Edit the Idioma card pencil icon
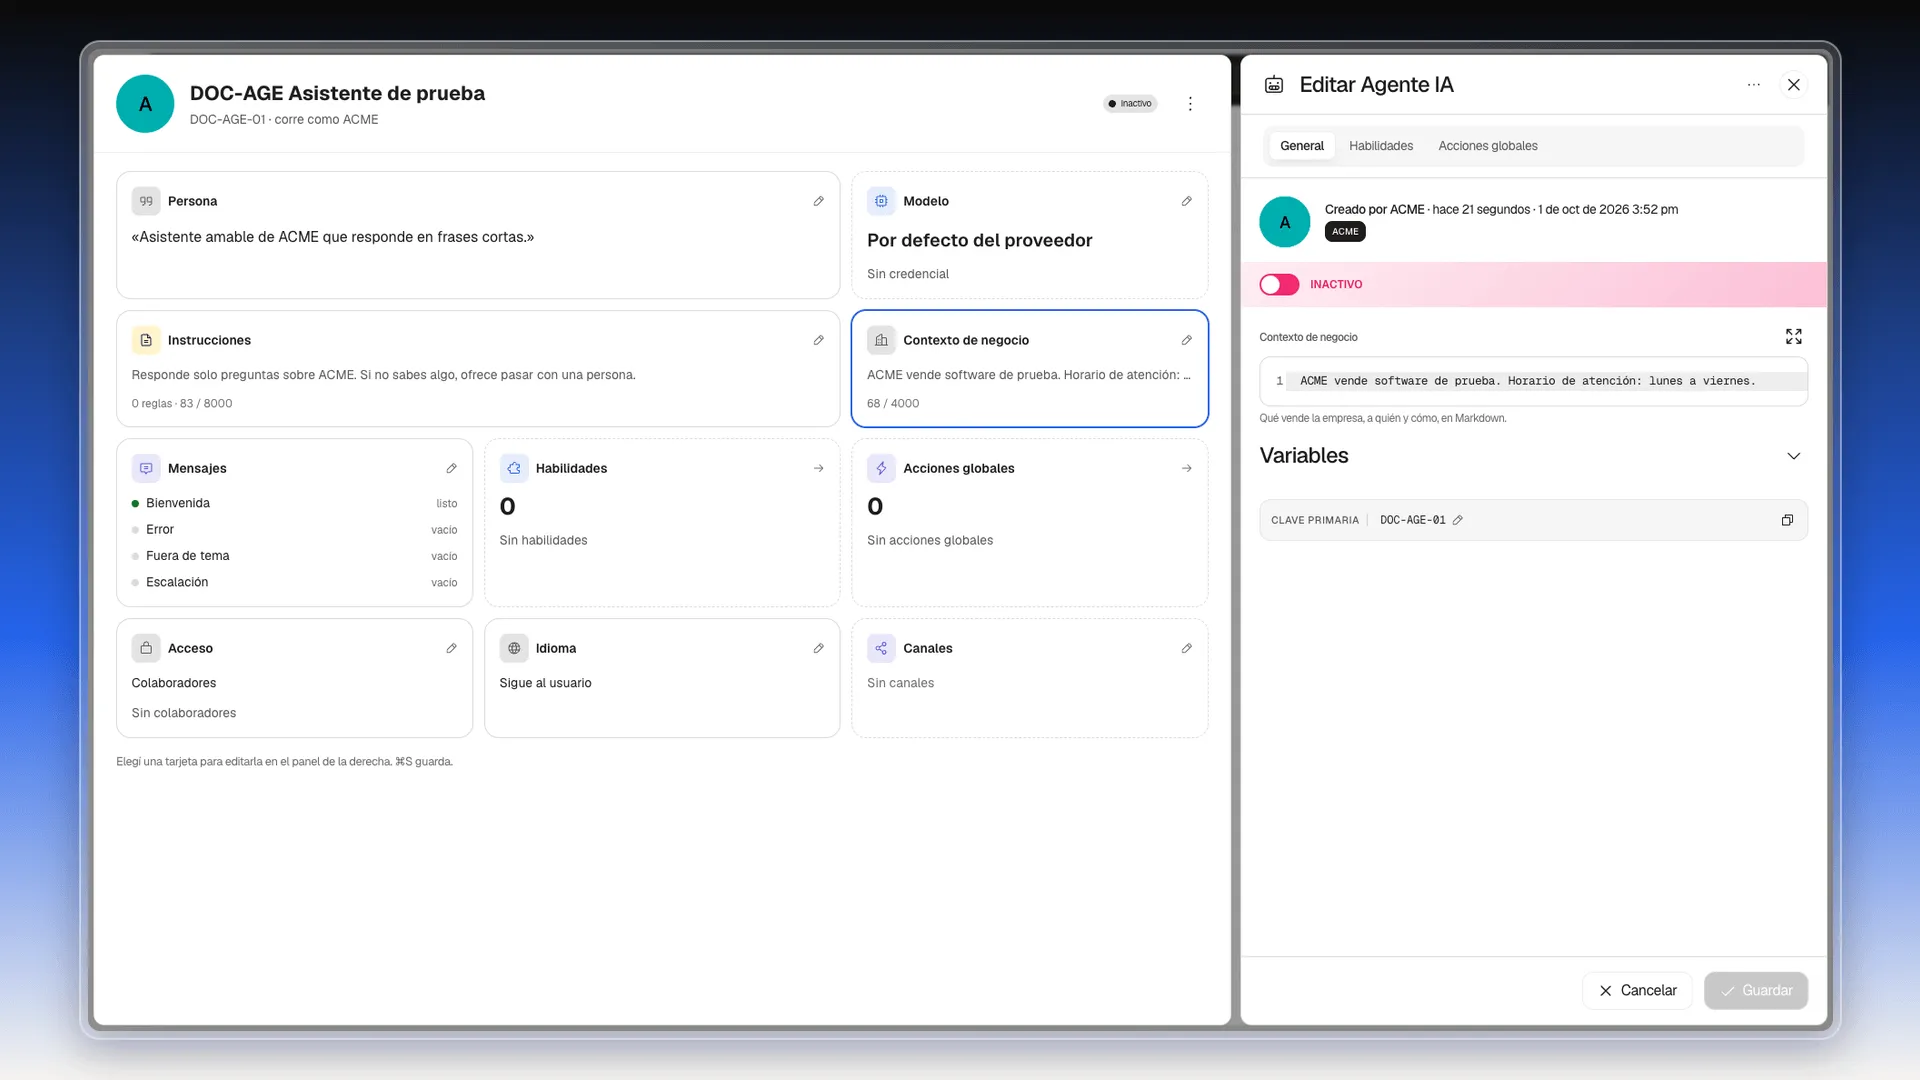This screenshot has height=1080, width=1920. click(x=818, y=648)
